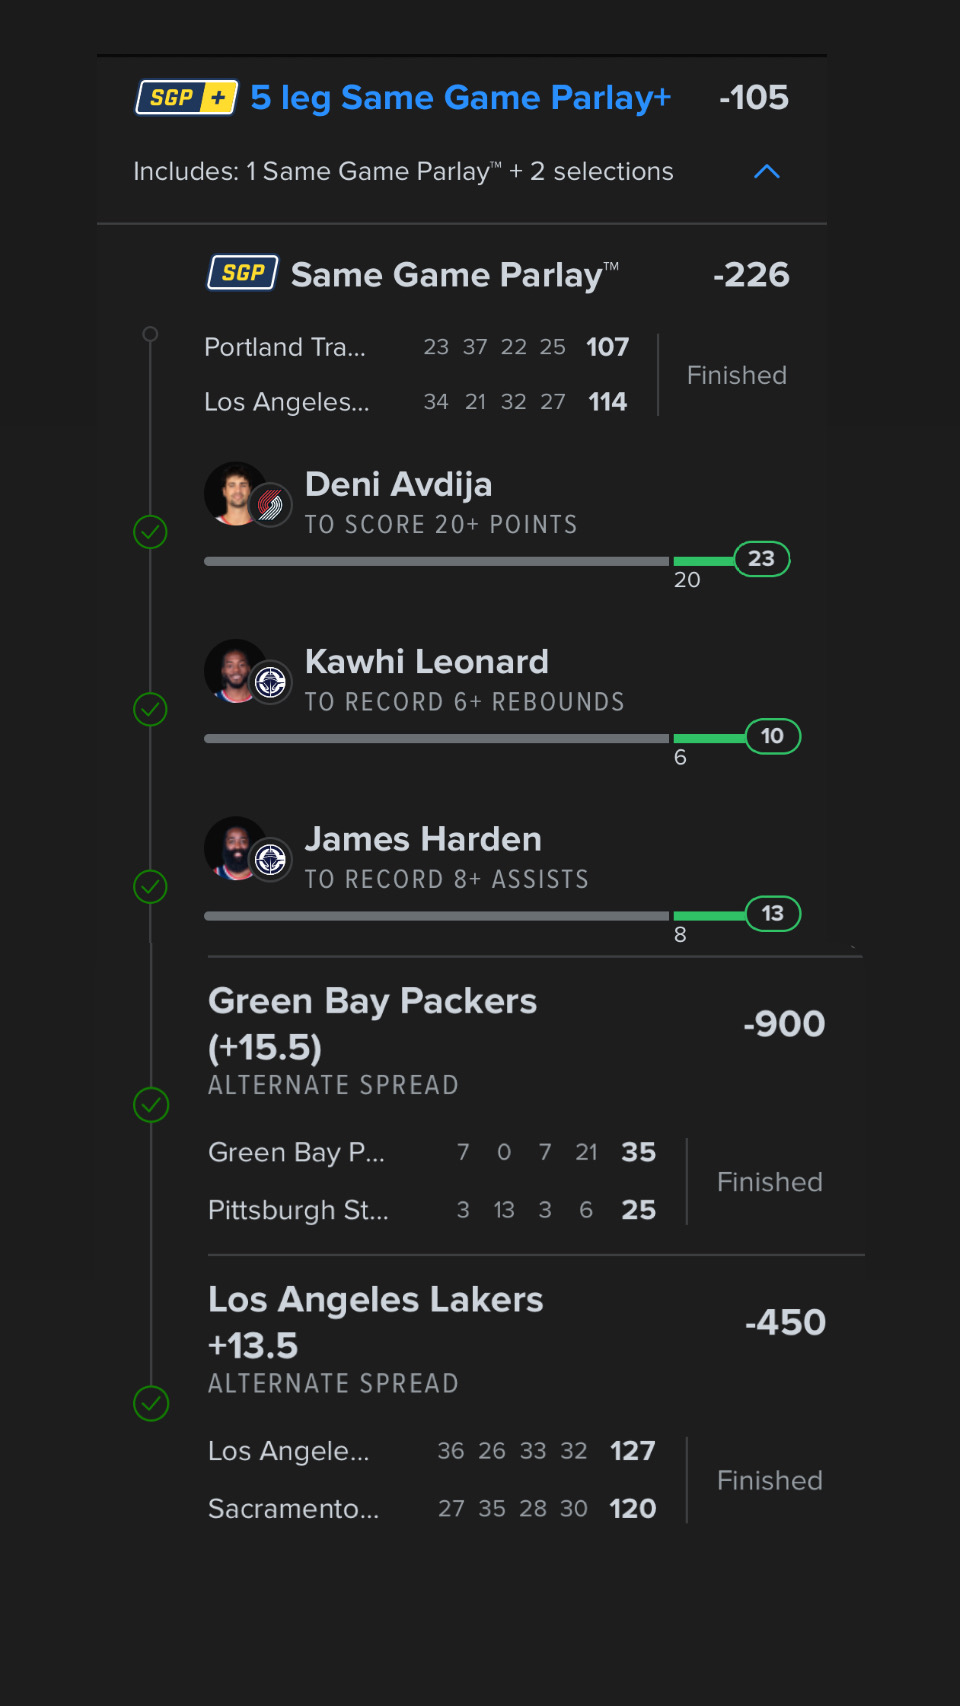Click the green checkmark for Kawhi Leonard leg
Image resolution: width=960 pixels, height=1706 pixels.
pos(150,709)
